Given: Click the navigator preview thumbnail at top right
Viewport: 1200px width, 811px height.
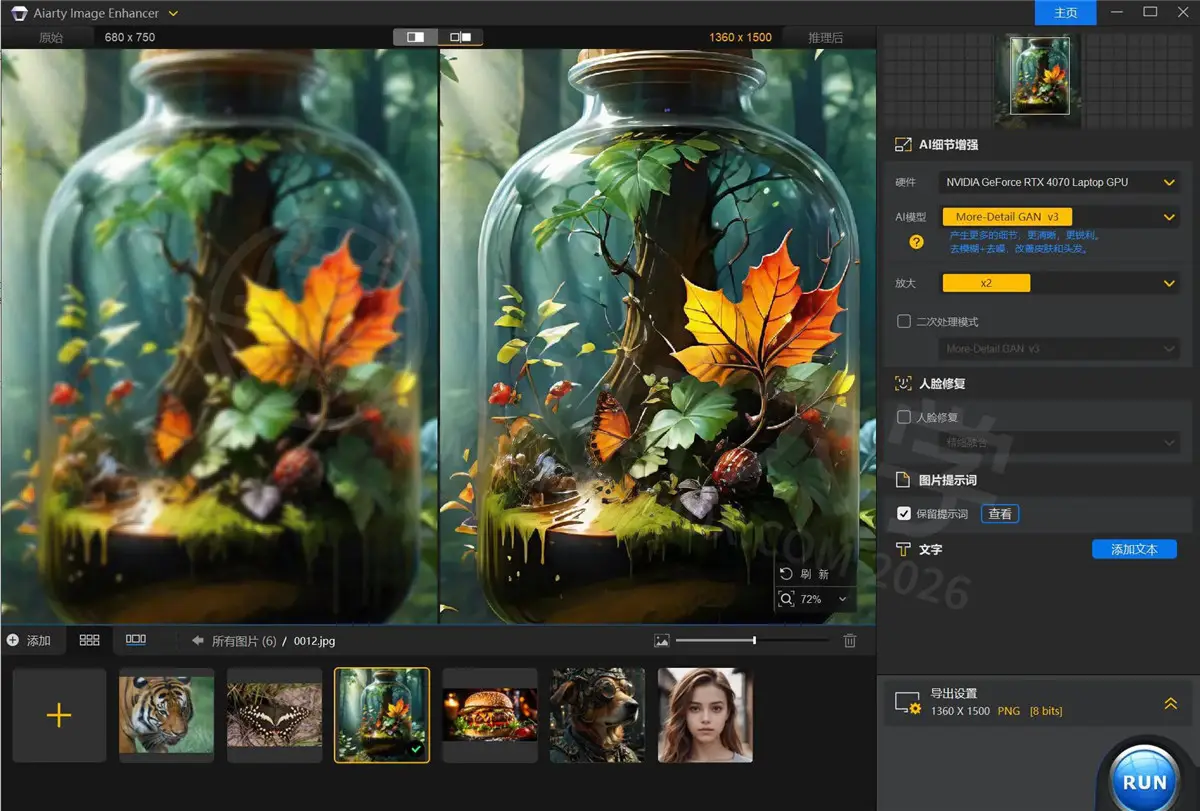Looking at the screenshot, I should (1040, 77).
